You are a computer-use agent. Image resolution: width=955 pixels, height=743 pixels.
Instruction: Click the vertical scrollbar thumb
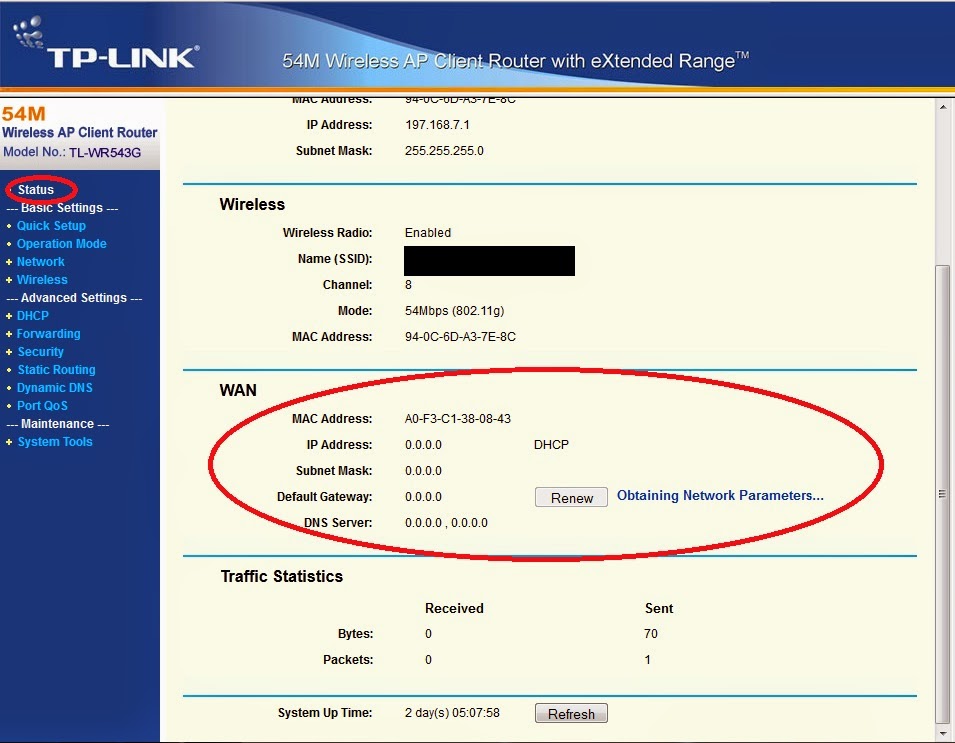(943, 493)
